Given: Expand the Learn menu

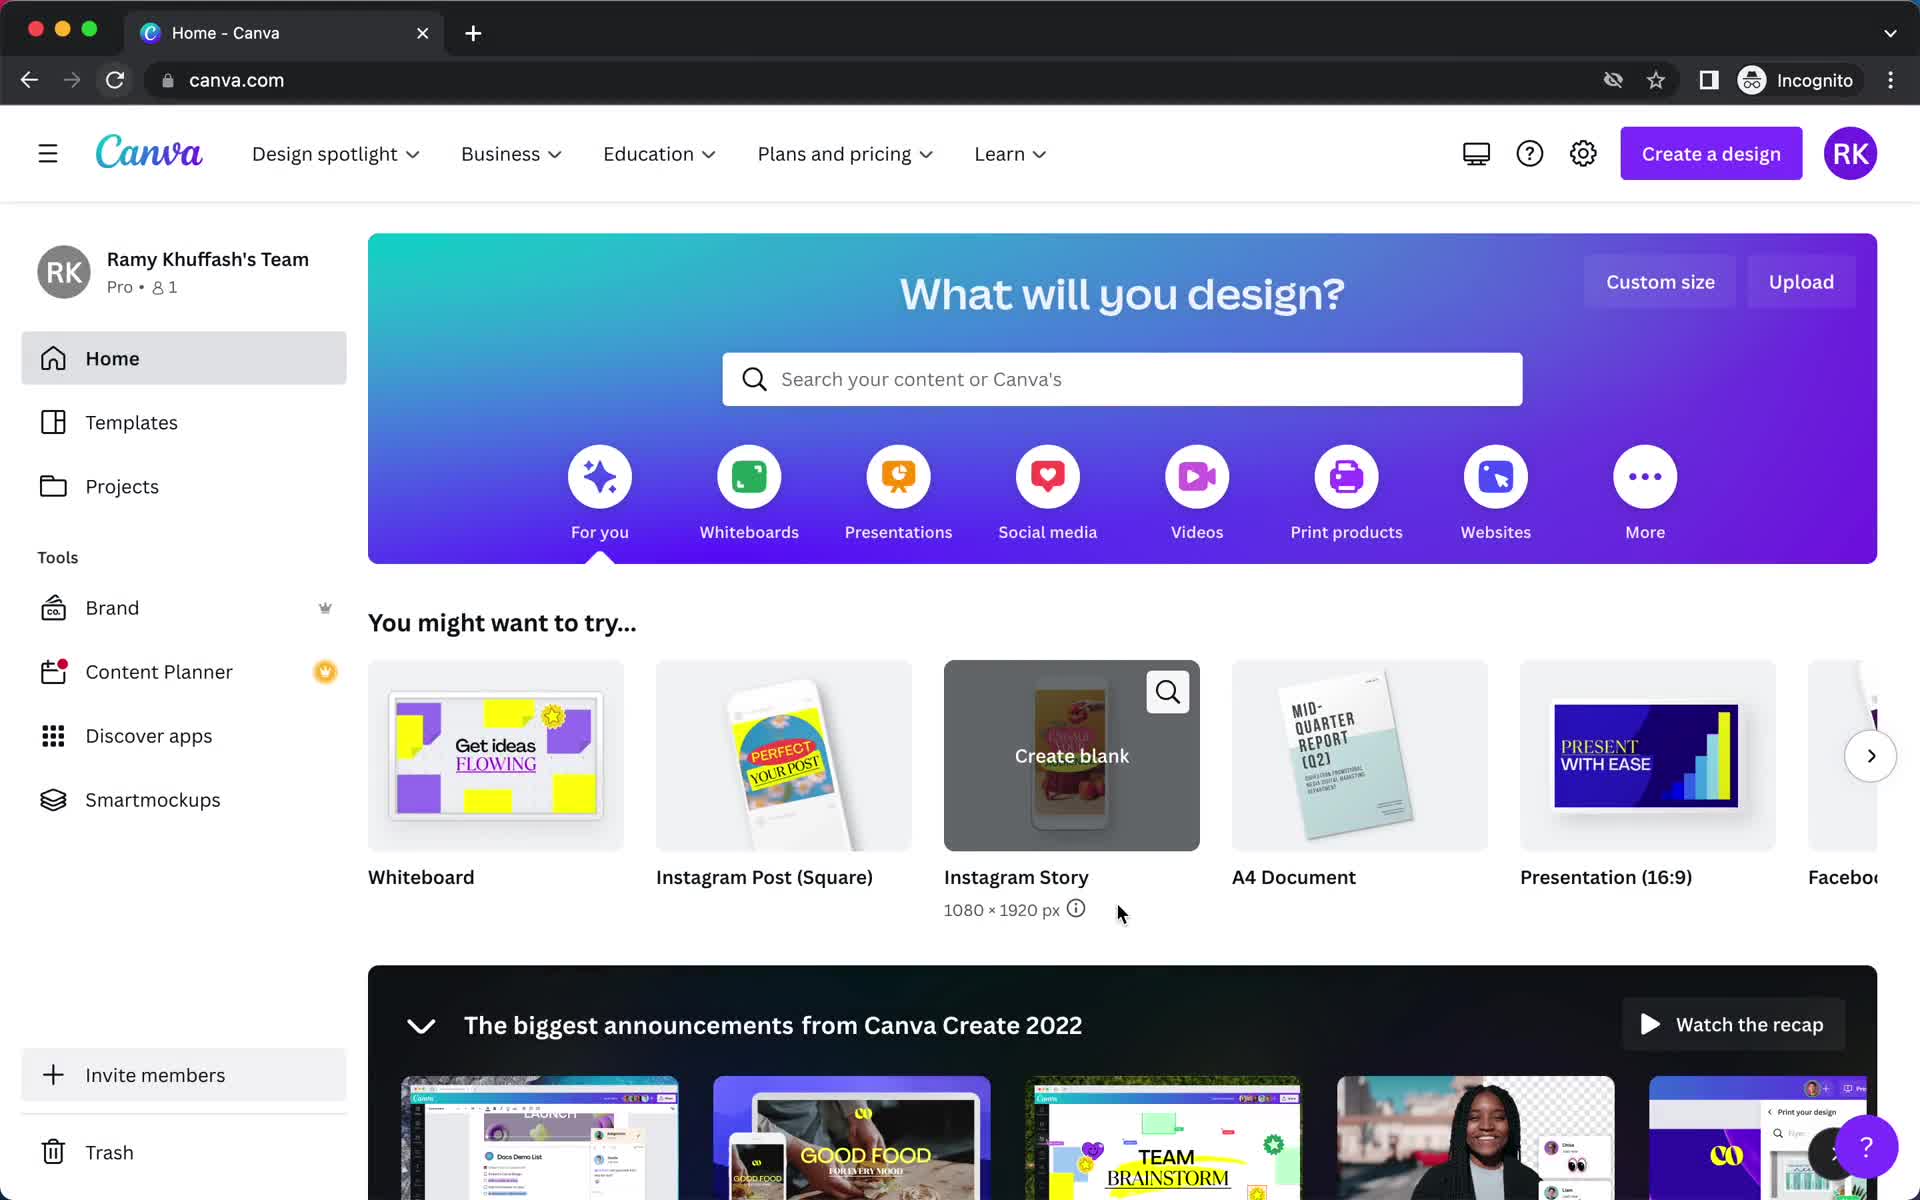Looking at the screenshot, I should click(1010, 154).
